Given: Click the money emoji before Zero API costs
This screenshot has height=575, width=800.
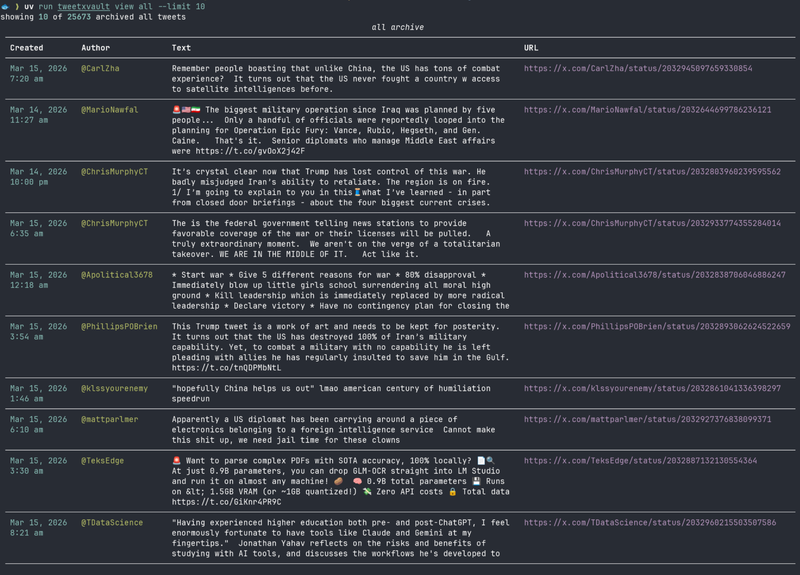Looking at the screenshot, I should tap(367, 491).
